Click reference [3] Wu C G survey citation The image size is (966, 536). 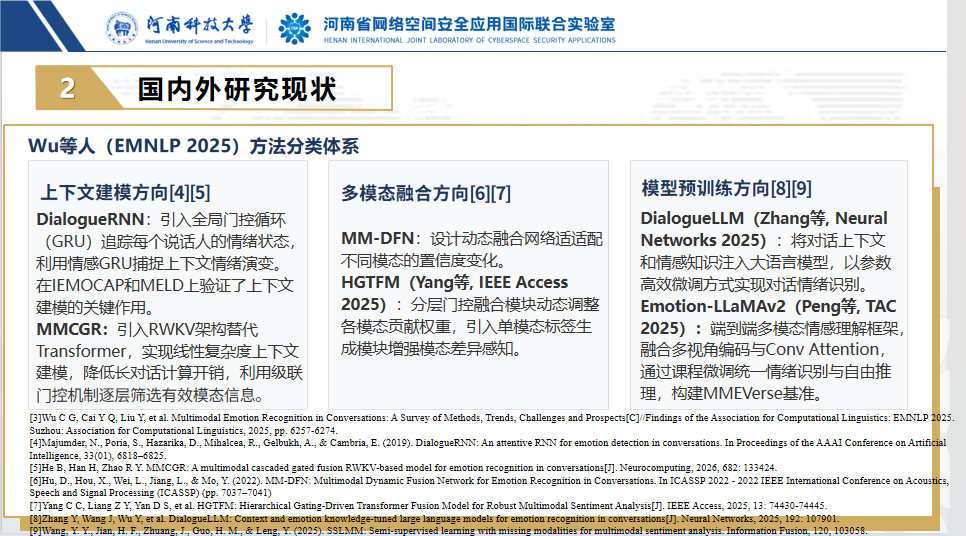coord(491,424)
